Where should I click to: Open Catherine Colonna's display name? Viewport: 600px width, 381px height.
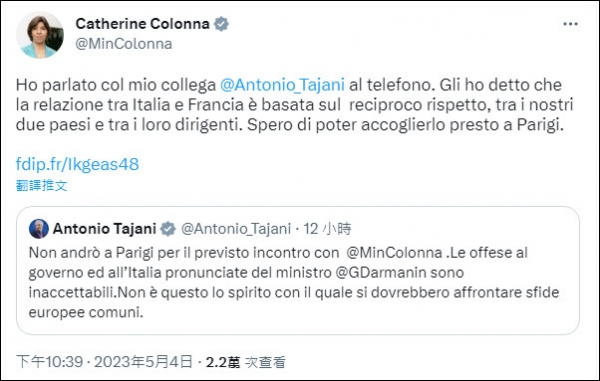(142, 24)
